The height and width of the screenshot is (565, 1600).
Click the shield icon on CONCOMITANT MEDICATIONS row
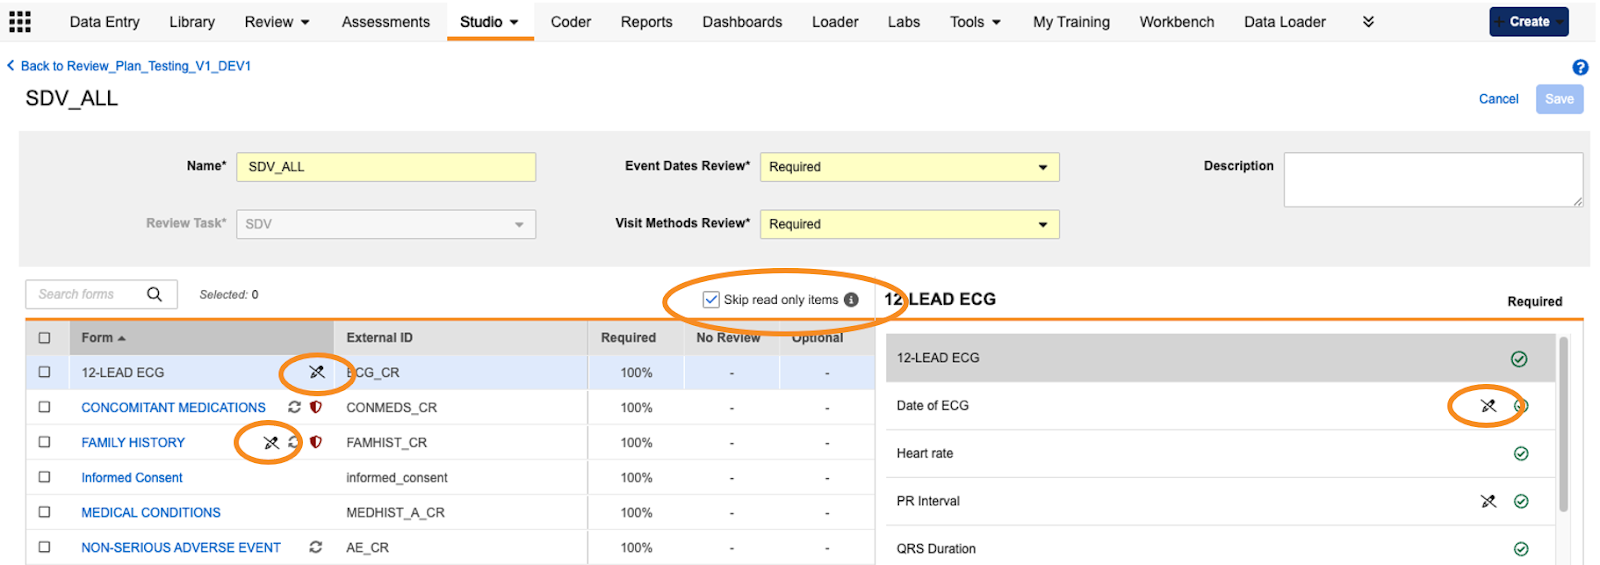(316, 407)
